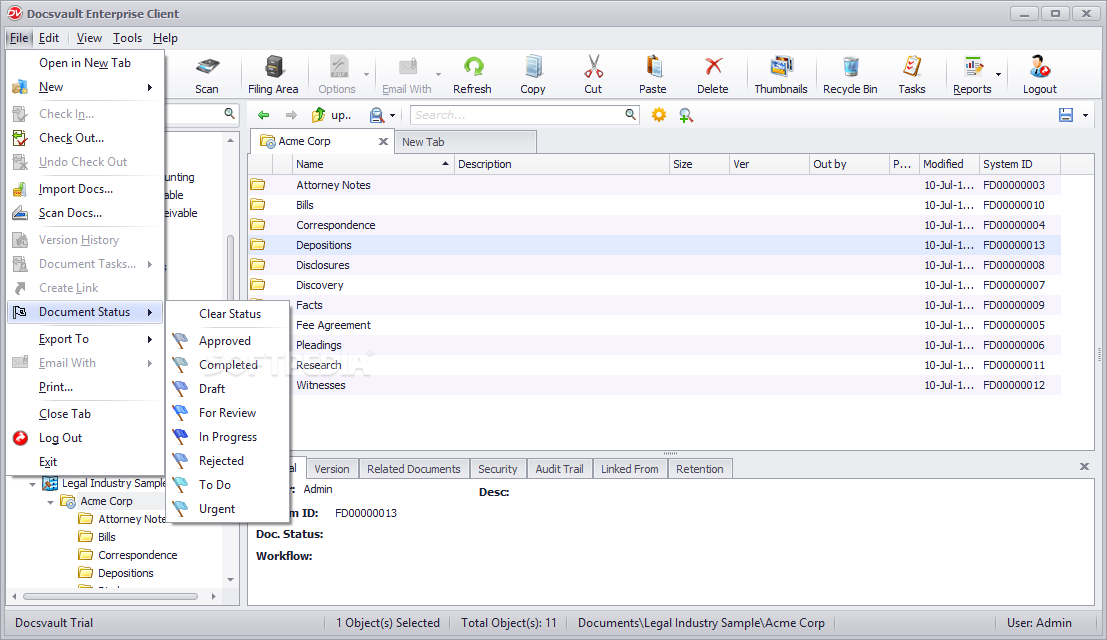Switch to Thumbnails view
This screenshot has width=1107, height=640.
pos(781,74)
